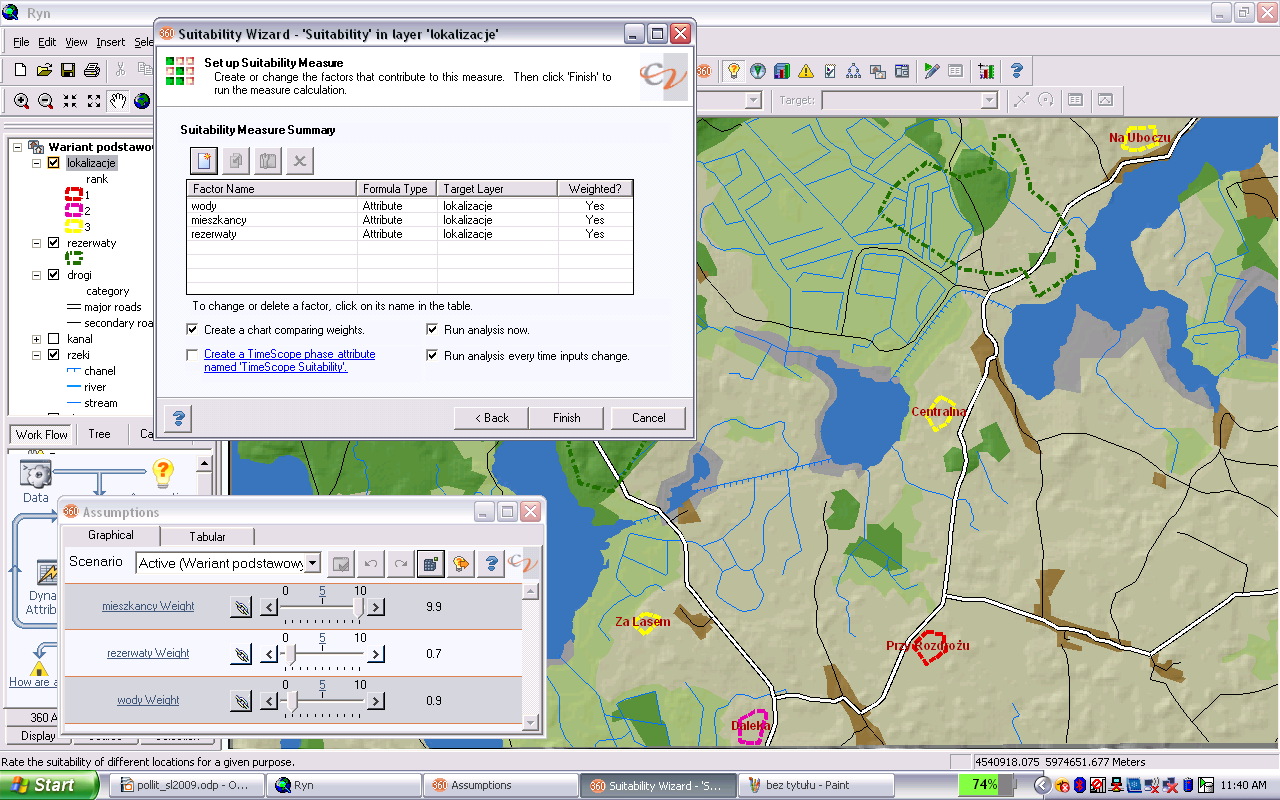The image size is (1280, 800).
Task: Collapse the Wariant podstawowy tree root
Action: (x=18, y=147)
